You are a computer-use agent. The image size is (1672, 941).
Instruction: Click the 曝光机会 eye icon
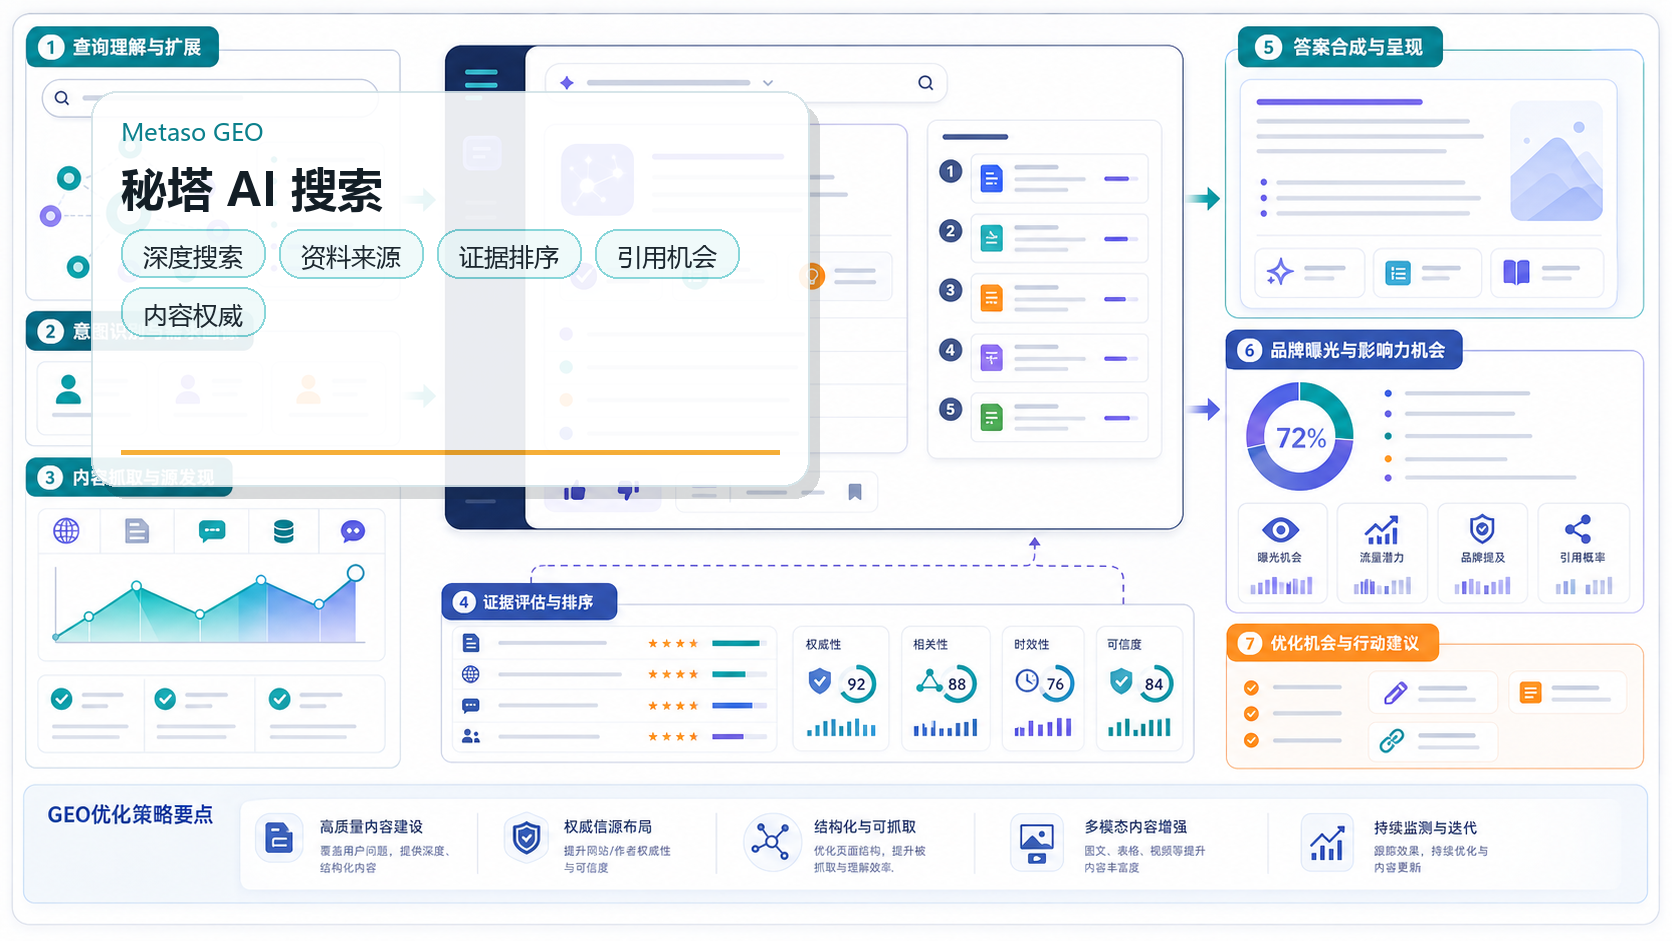pos(1280,529)
